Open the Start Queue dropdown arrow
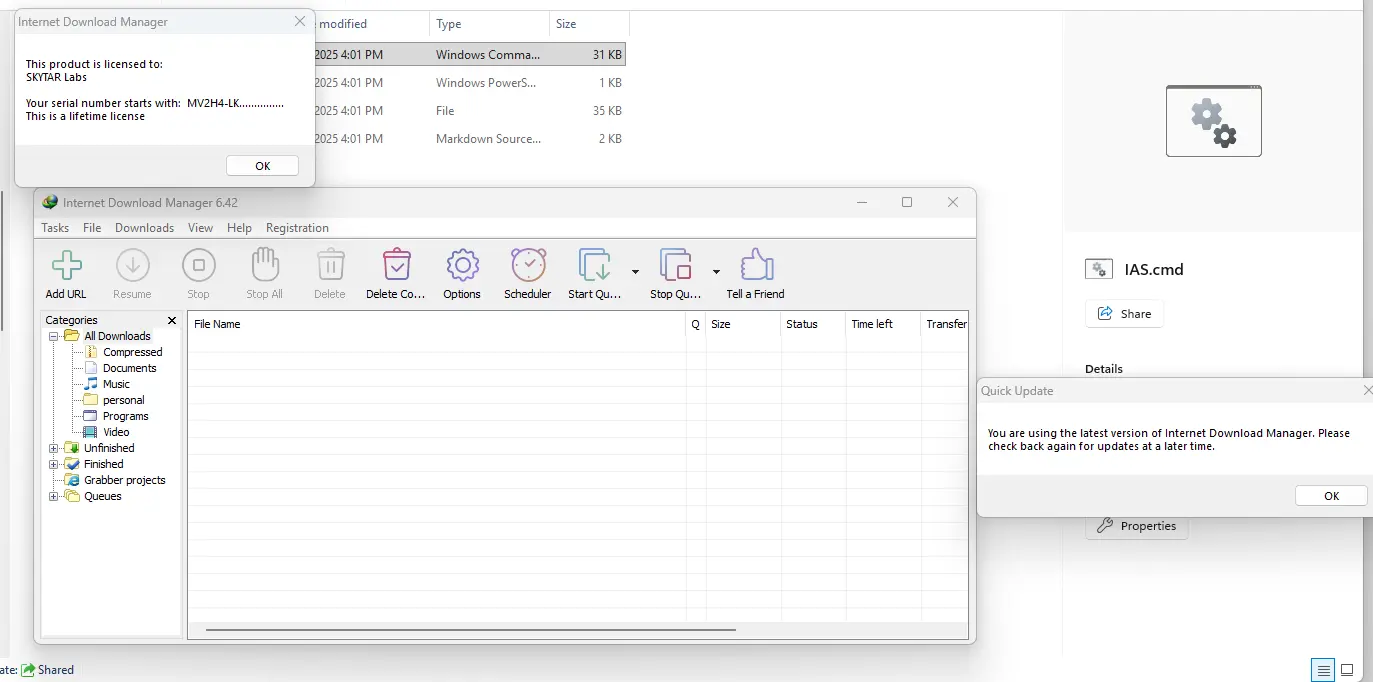The width and height of the screenshot is (1373, 682). (635, 271)
